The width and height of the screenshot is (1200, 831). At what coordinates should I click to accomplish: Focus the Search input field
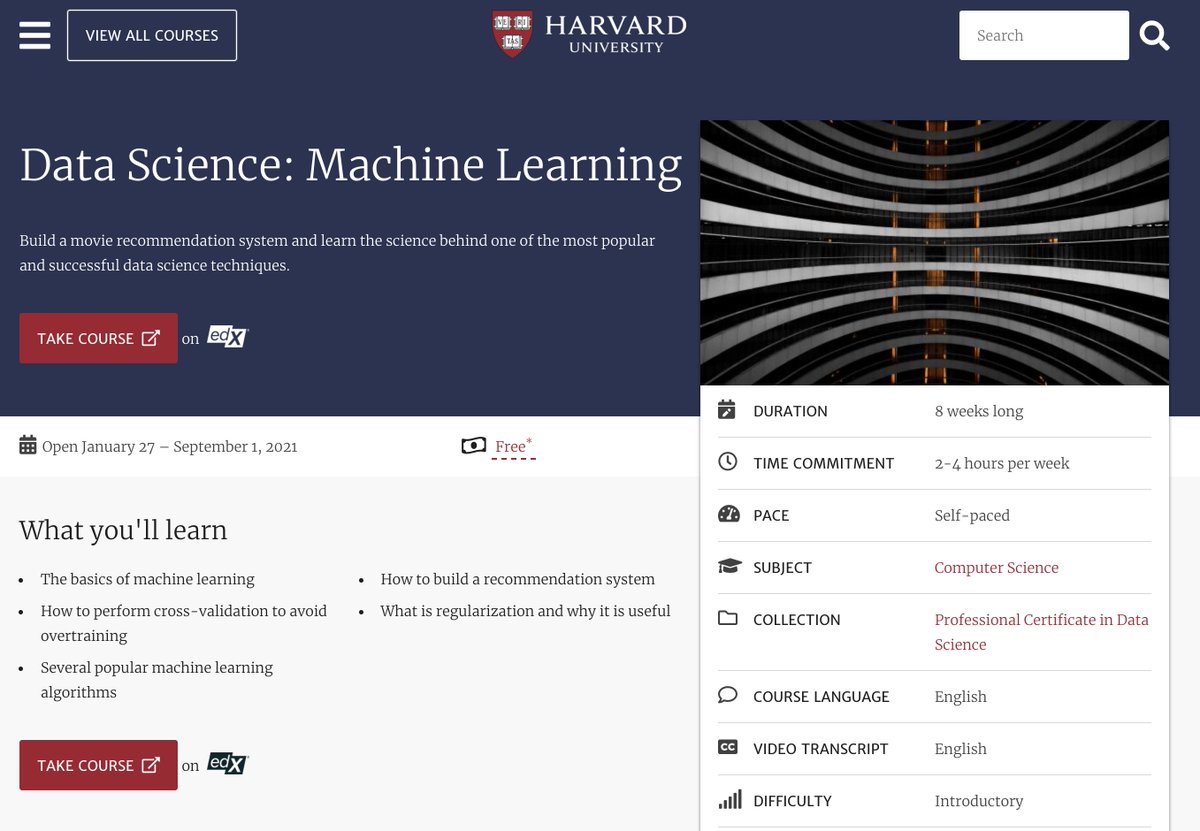pos(1044,35)
